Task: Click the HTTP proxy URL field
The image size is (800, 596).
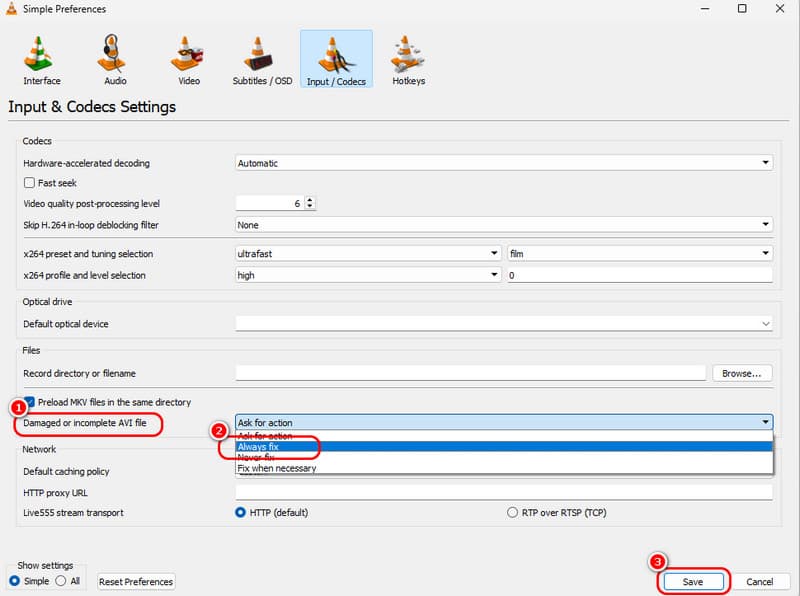Action: click(500, 492)
